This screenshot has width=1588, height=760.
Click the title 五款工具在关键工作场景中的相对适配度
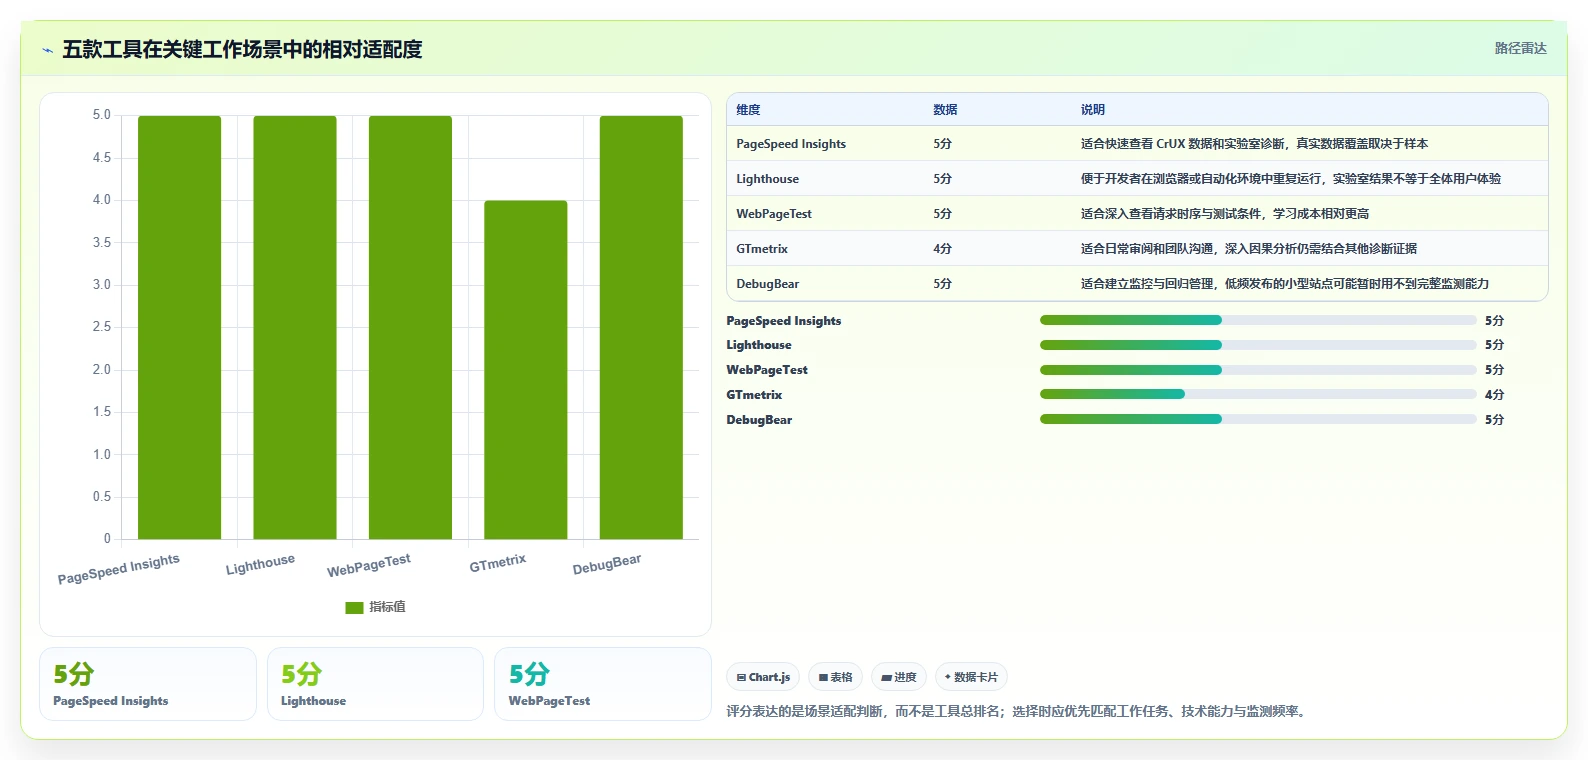tap(242, 49)
